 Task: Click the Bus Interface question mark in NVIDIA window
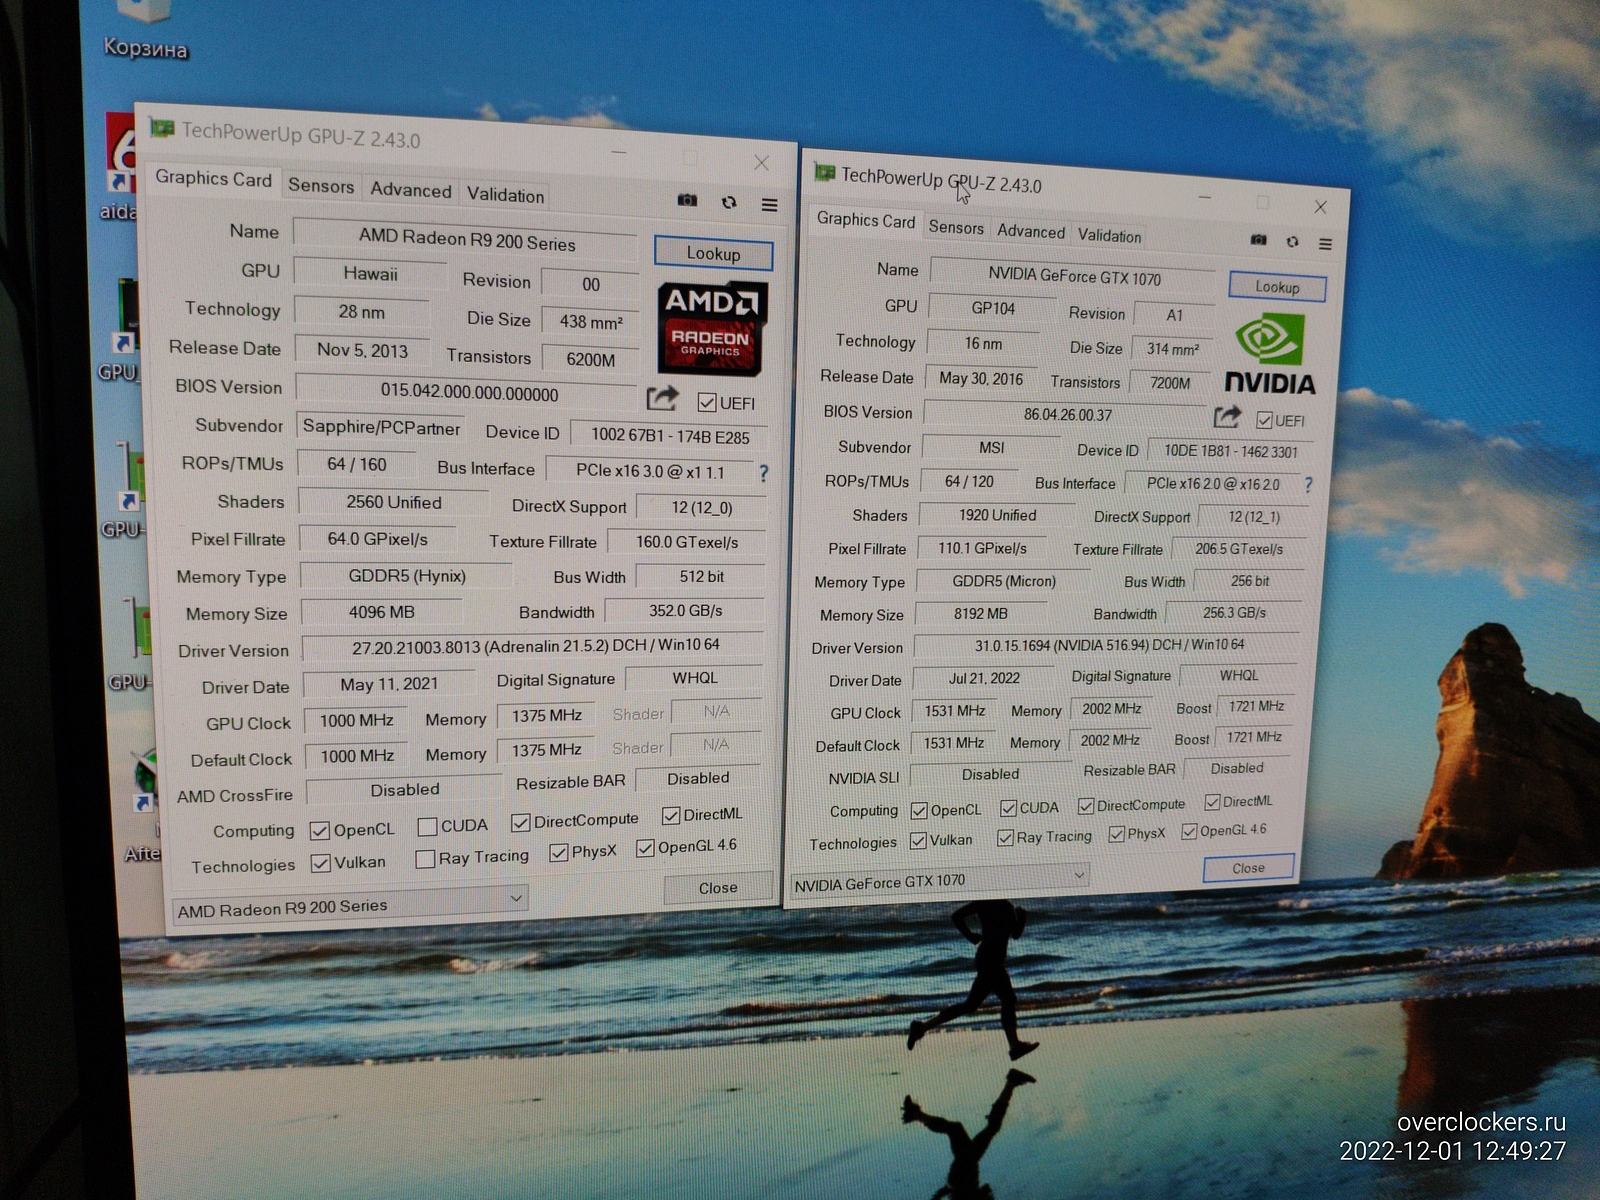tap(1307, 485)
